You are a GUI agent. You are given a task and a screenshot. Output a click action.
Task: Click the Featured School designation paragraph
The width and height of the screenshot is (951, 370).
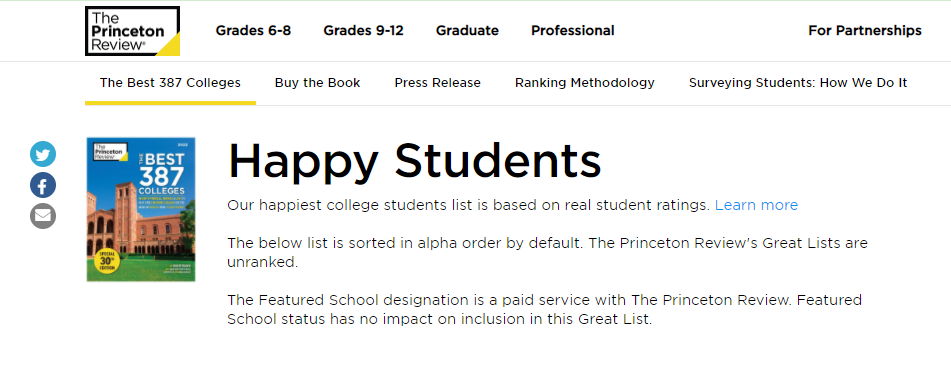[x=545, y=309]
